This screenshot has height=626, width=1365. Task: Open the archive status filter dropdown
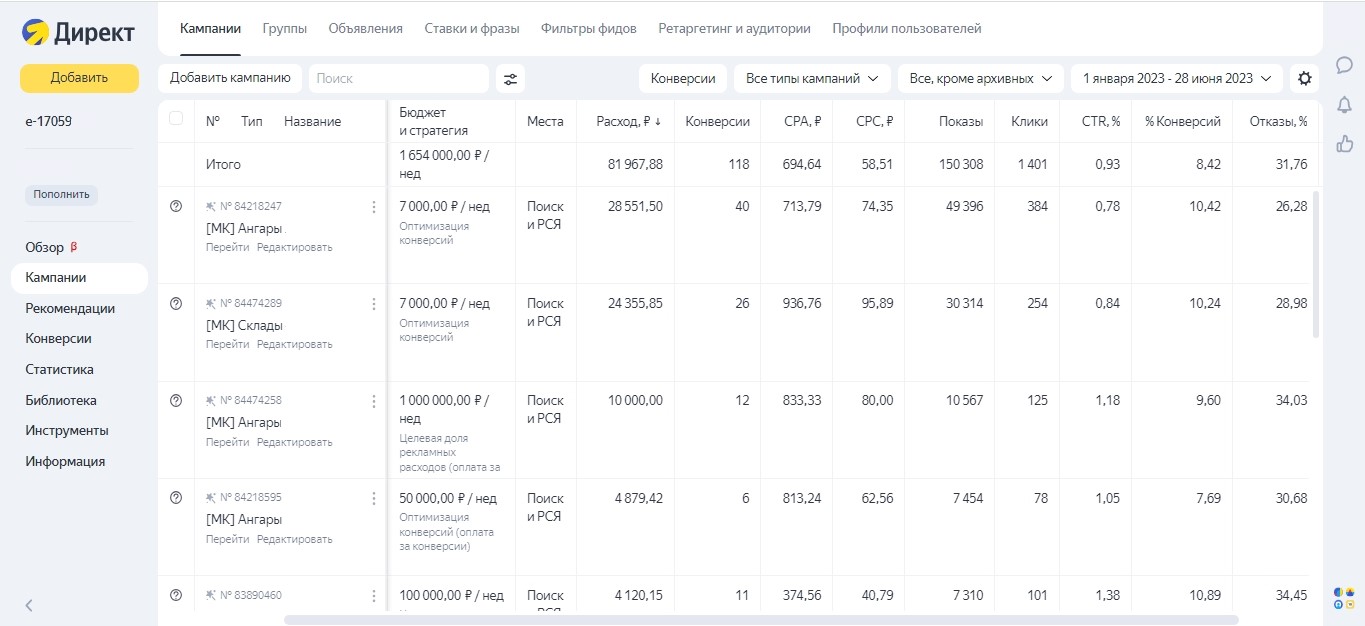coord(980,78)
